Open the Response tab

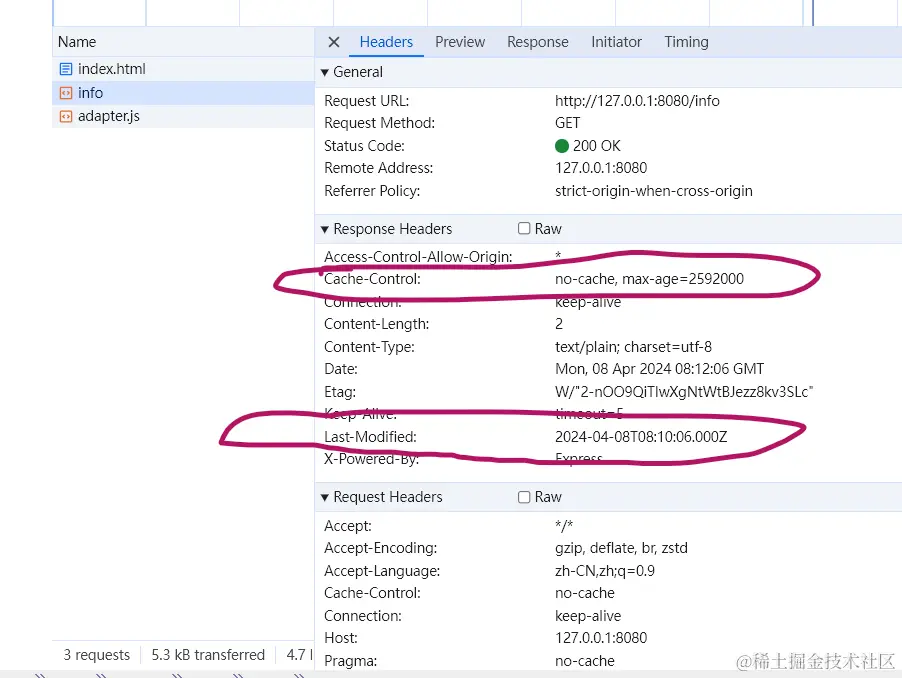tap(537, 42)
